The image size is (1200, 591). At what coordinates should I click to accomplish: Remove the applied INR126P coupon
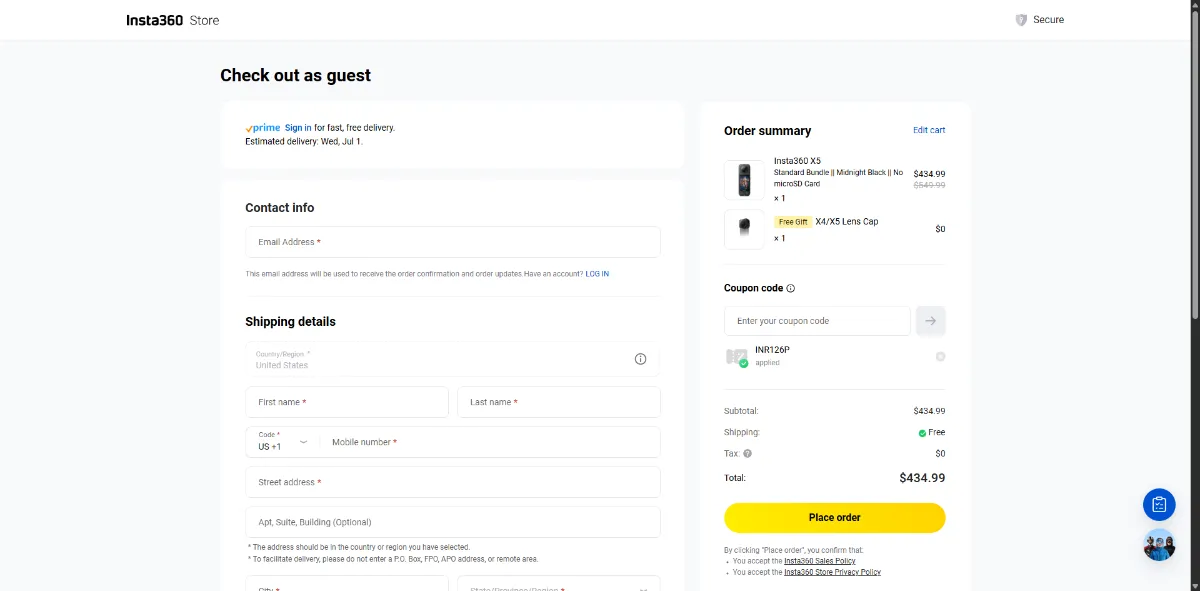click(940, 356)
